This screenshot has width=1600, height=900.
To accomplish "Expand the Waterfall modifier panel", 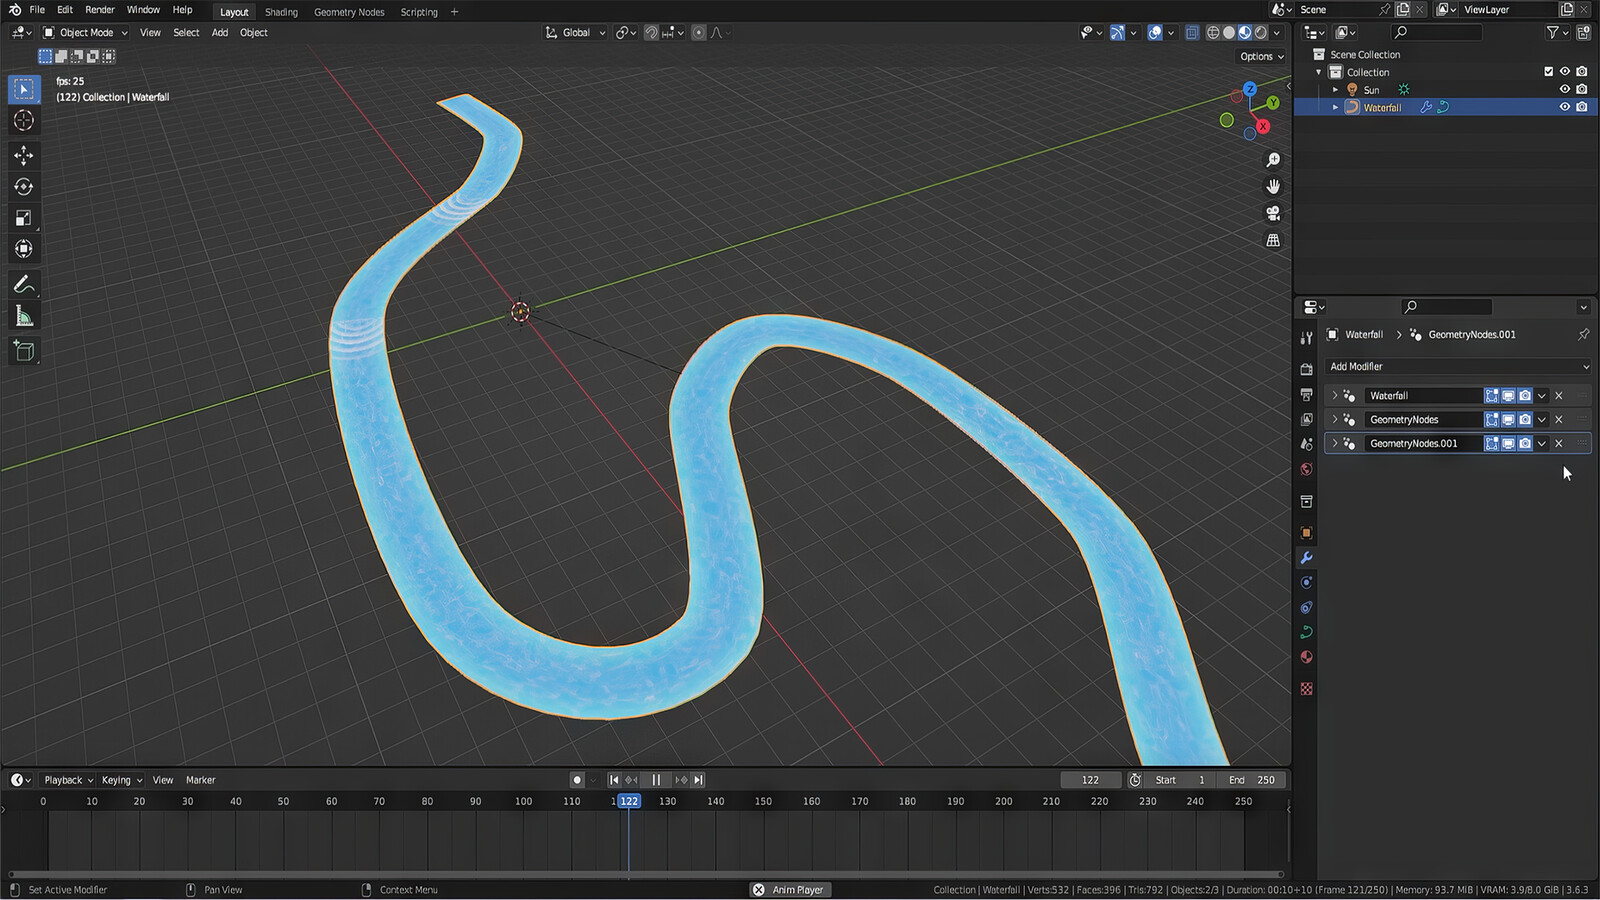I will tap(1335, 395).
